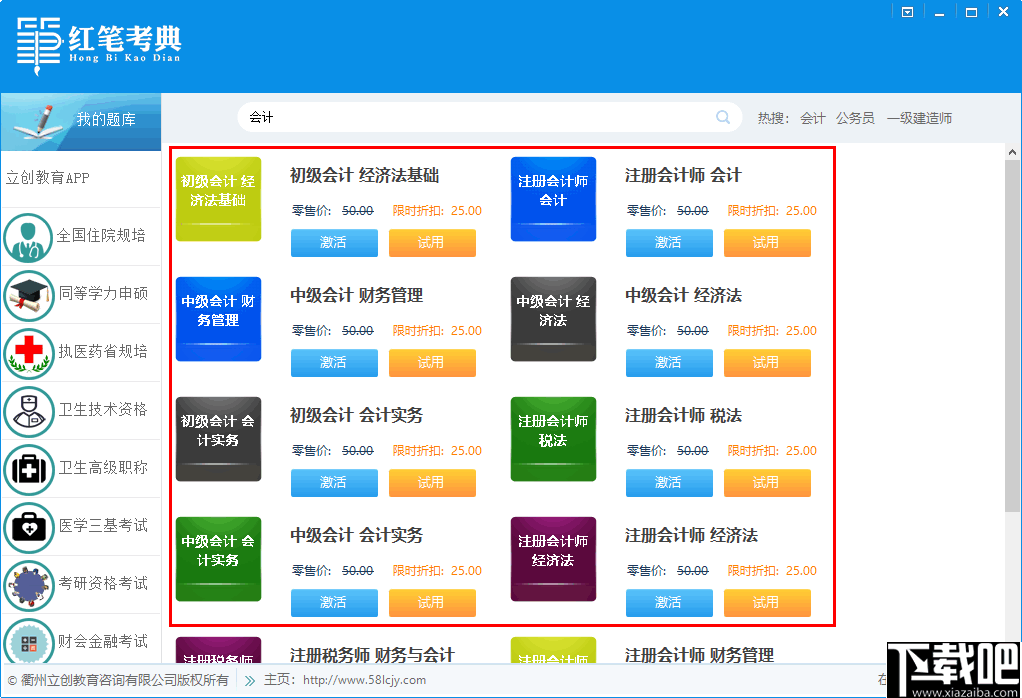The height and width of the screenshot is (698, 1022).
Task: Click inside the search input field
Action: coord(450,117)
